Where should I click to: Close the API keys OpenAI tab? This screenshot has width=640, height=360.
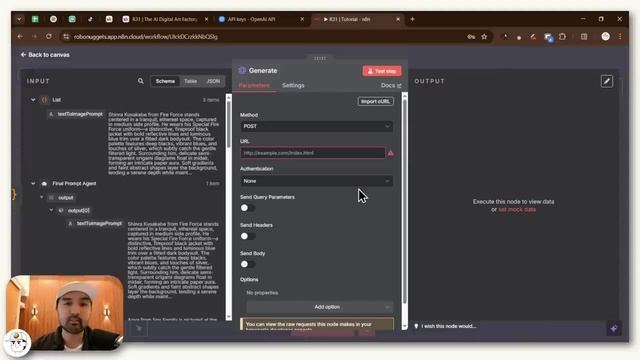click(302, 19)
